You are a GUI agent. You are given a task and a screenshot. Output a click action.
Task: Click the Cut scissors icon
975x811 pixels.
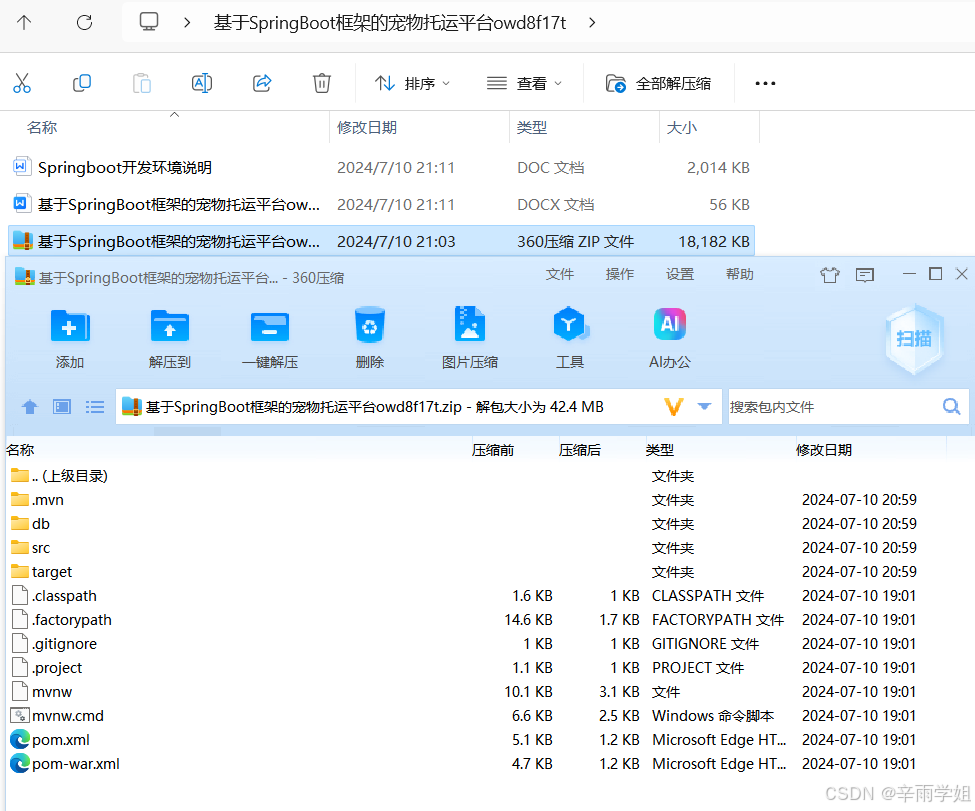pos(22,83)
